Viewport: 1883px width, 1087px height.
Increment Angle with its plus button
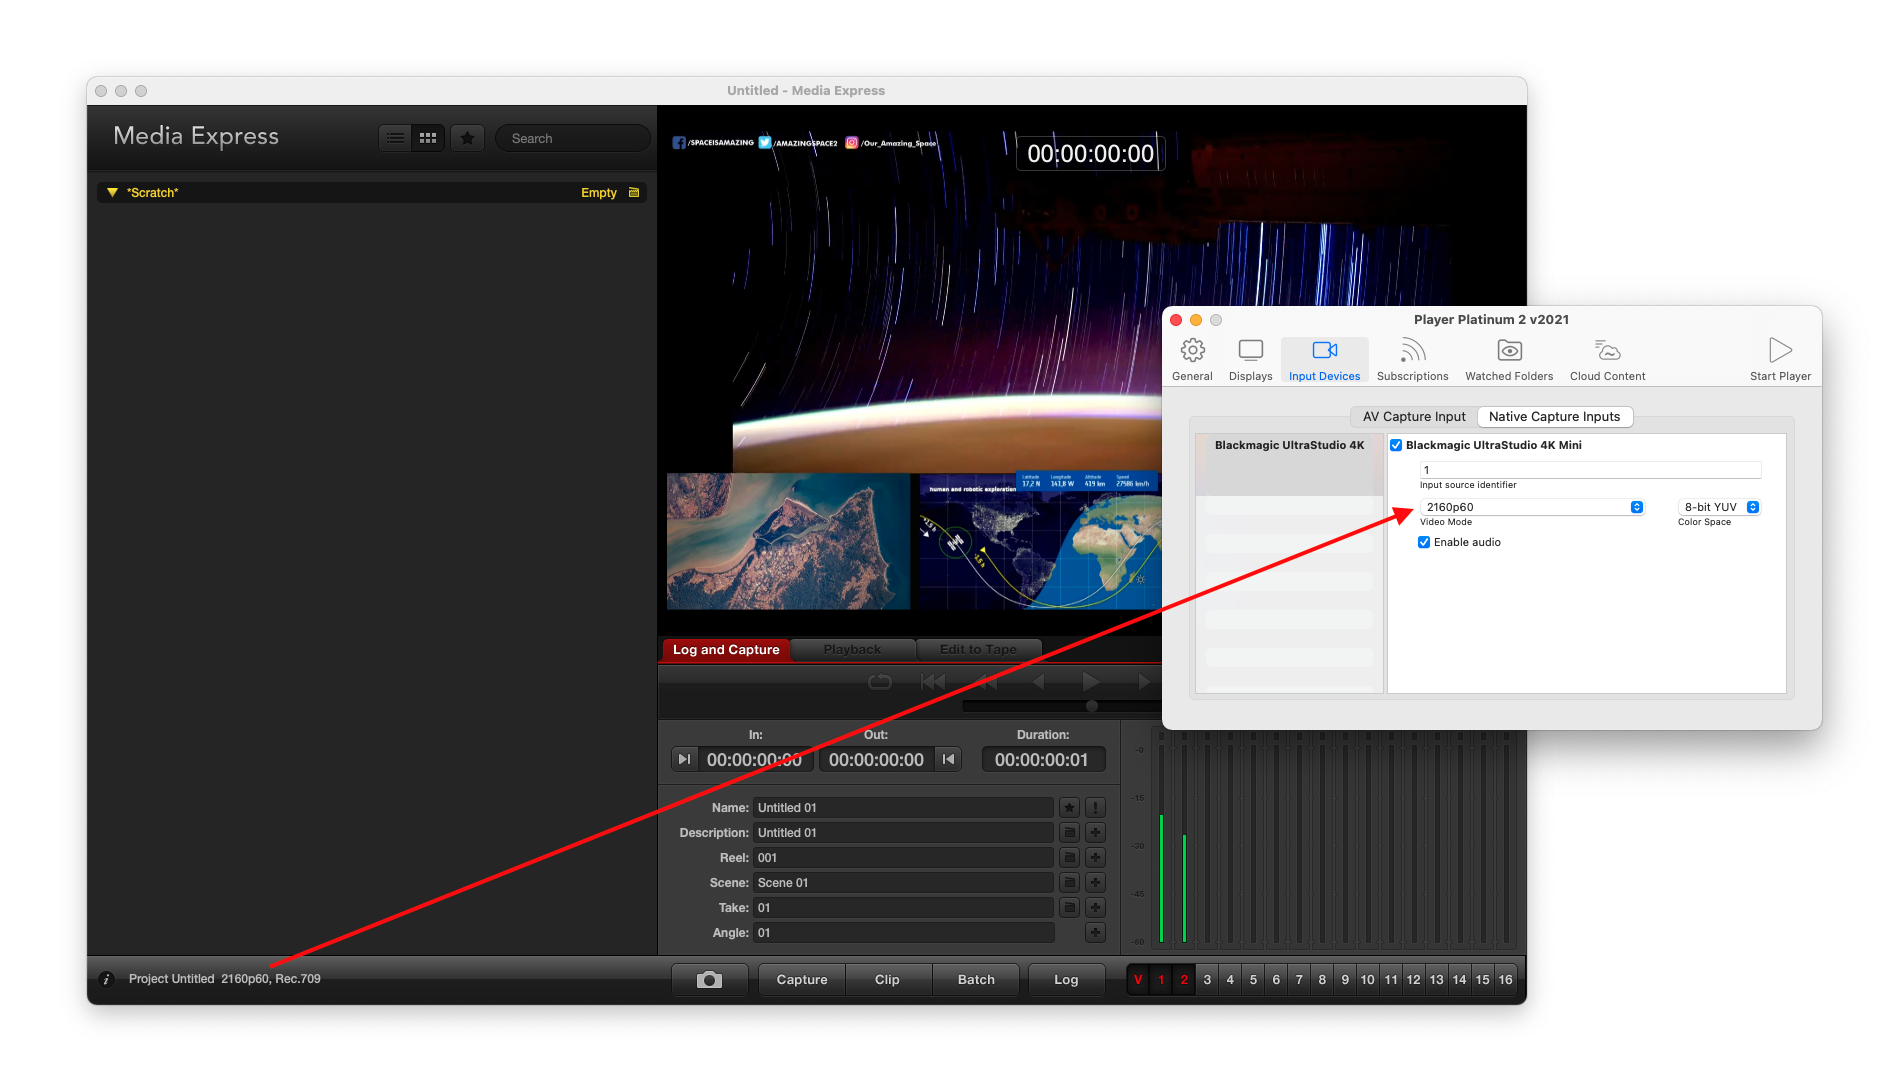[1096, 933]
